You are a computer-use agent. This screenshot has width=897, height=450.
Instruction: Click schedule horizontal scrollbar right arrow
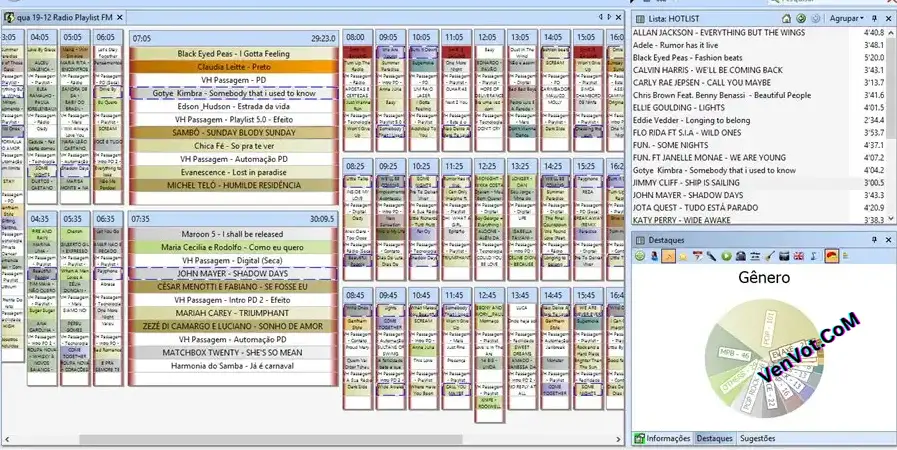coord(618,440)
